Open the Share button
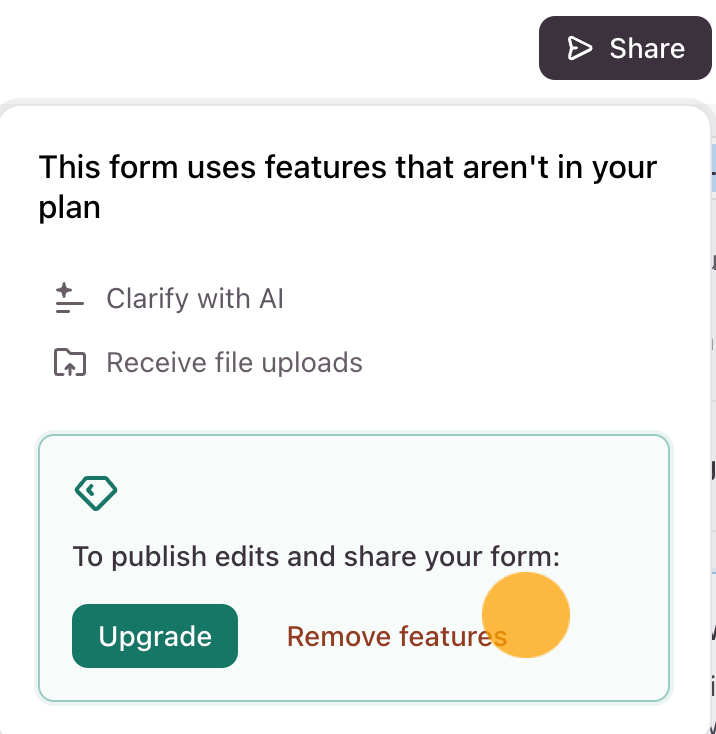 pos(625,48)
